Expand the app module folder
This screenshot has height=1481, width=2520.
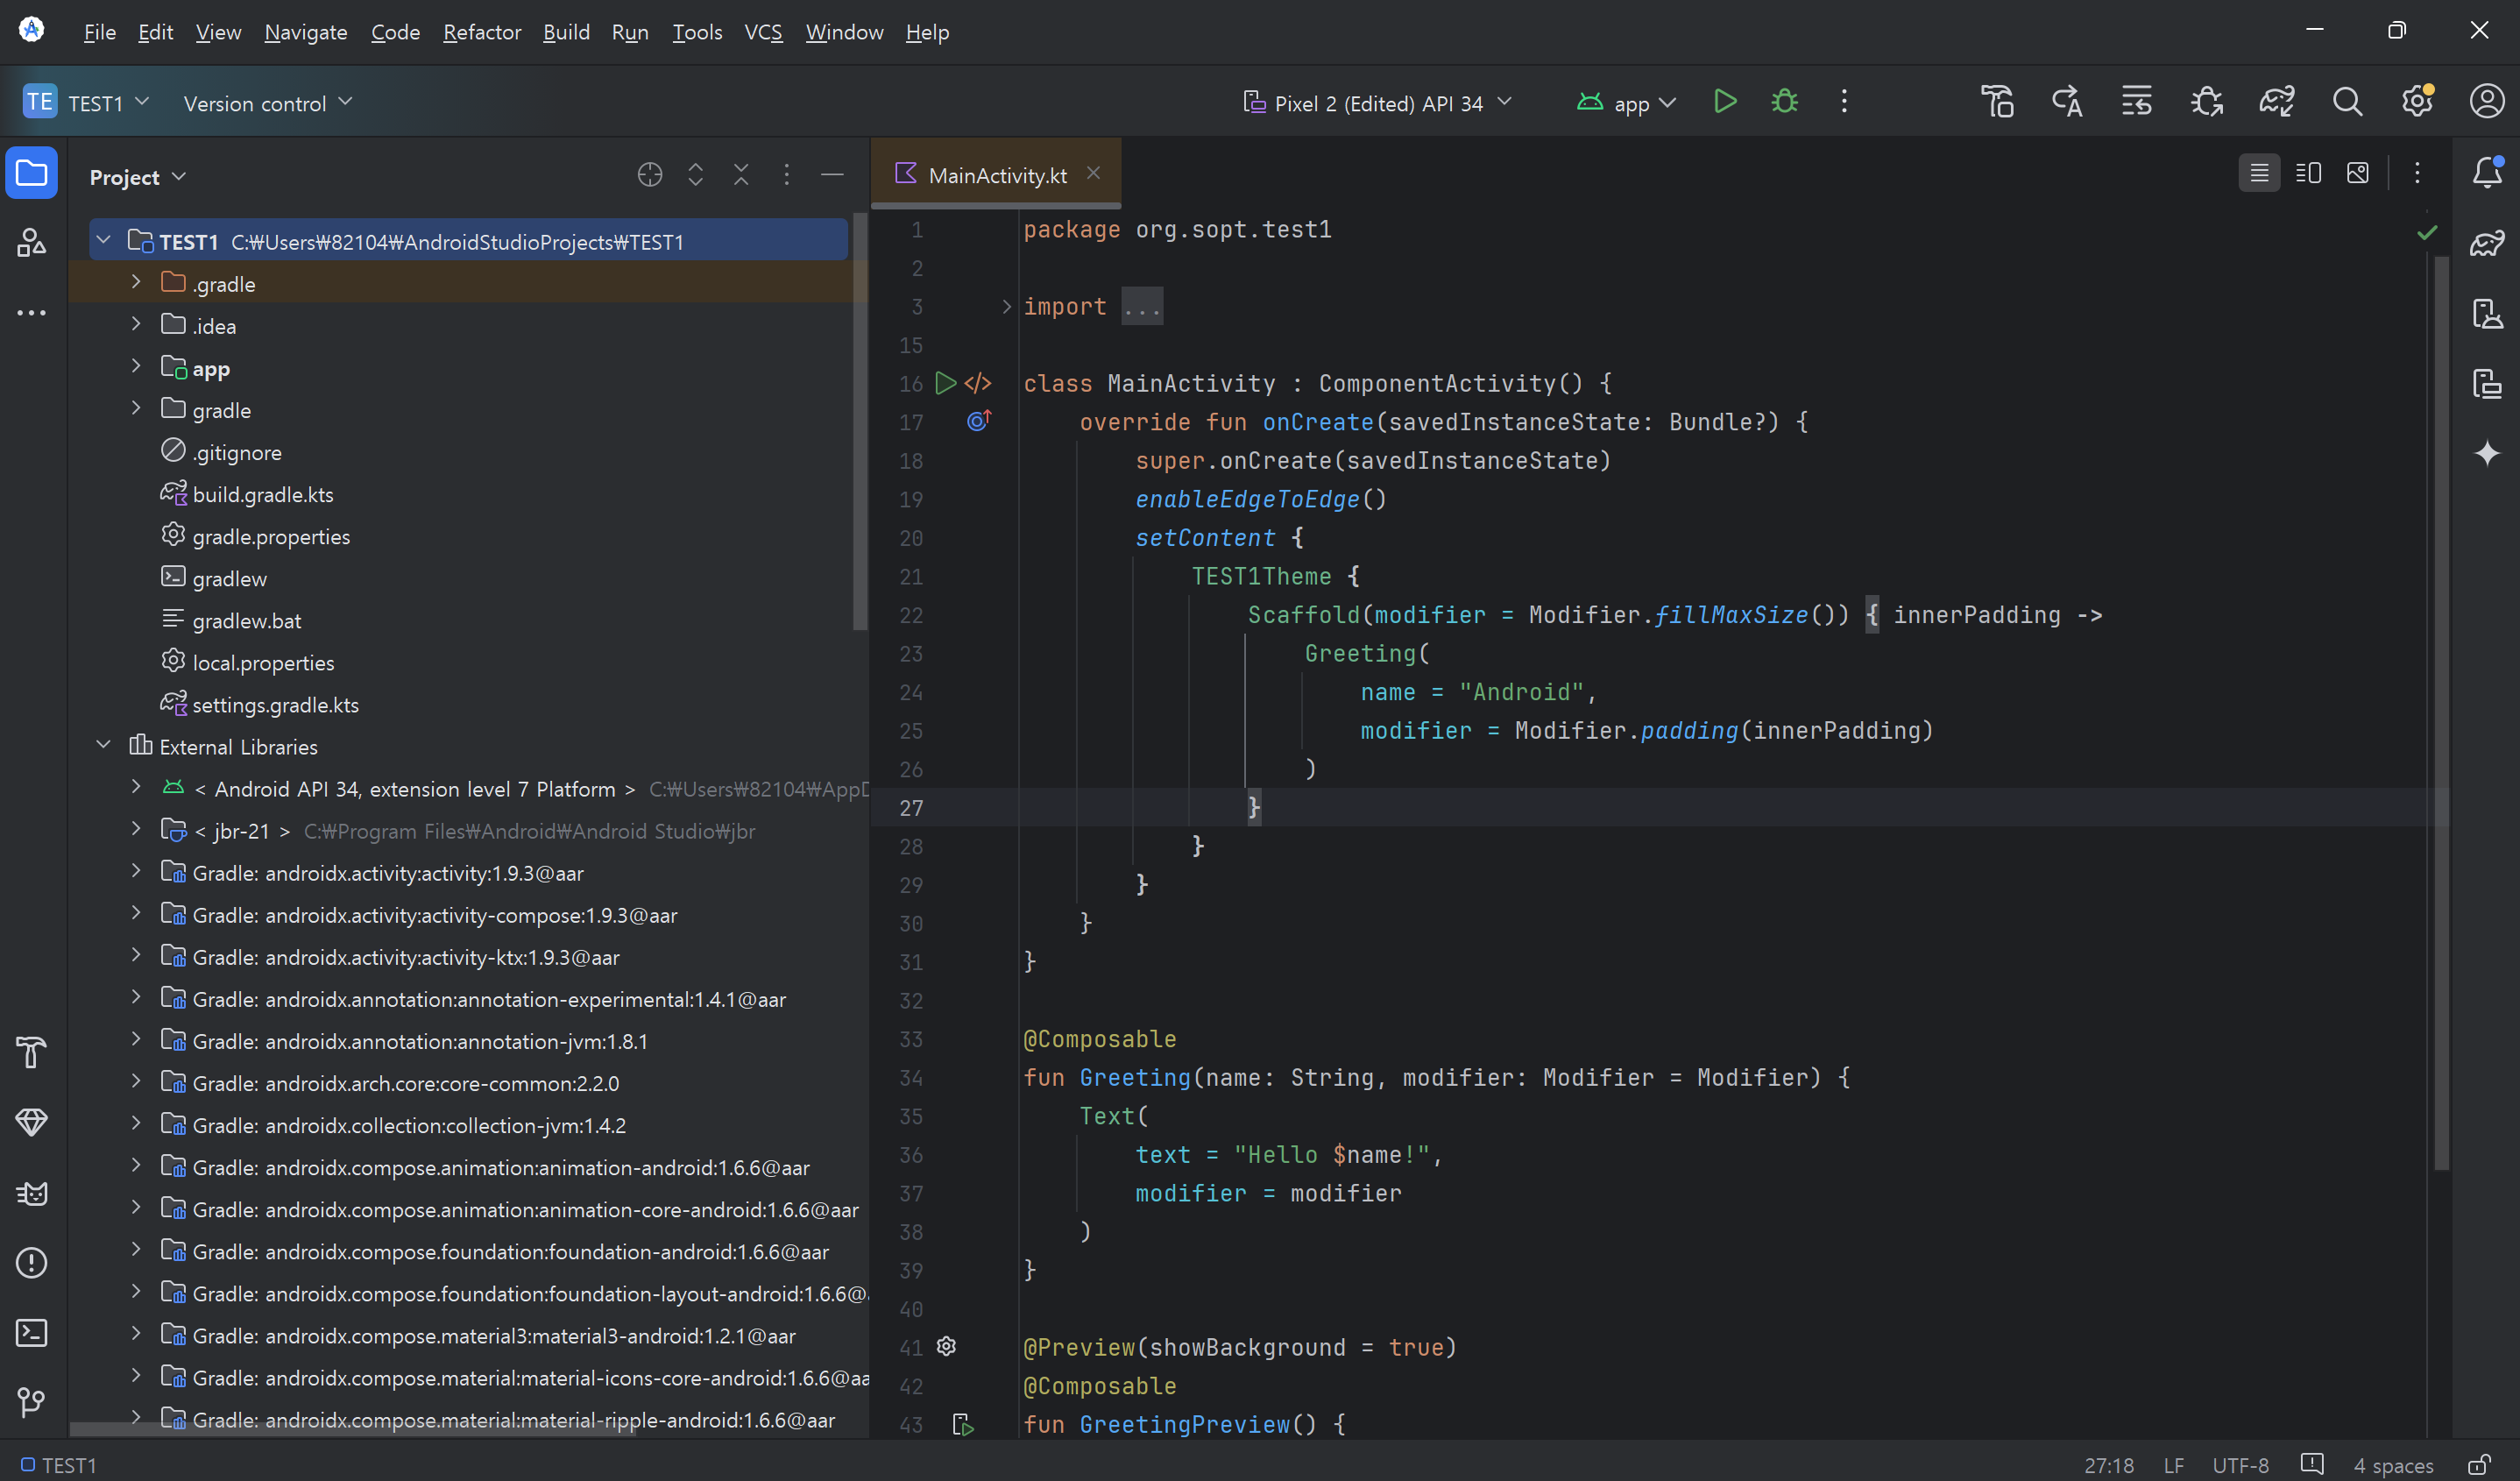coord(136,367)
